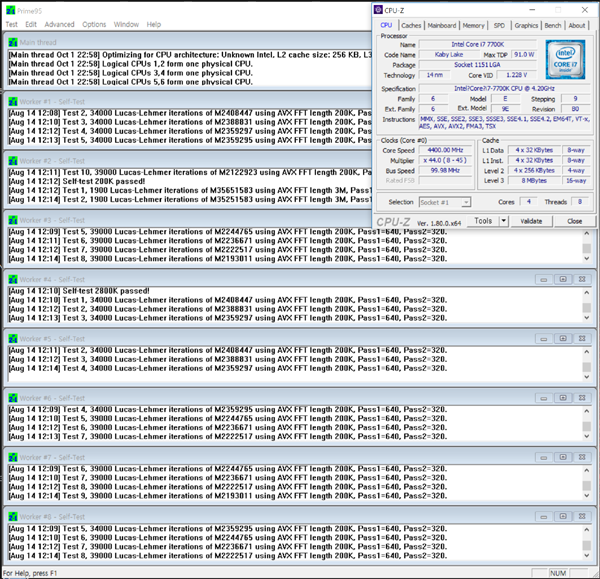Click the CPU-Z title bar icon
The width and height of the screenshot is (600, 579).
tap(378, 10)
